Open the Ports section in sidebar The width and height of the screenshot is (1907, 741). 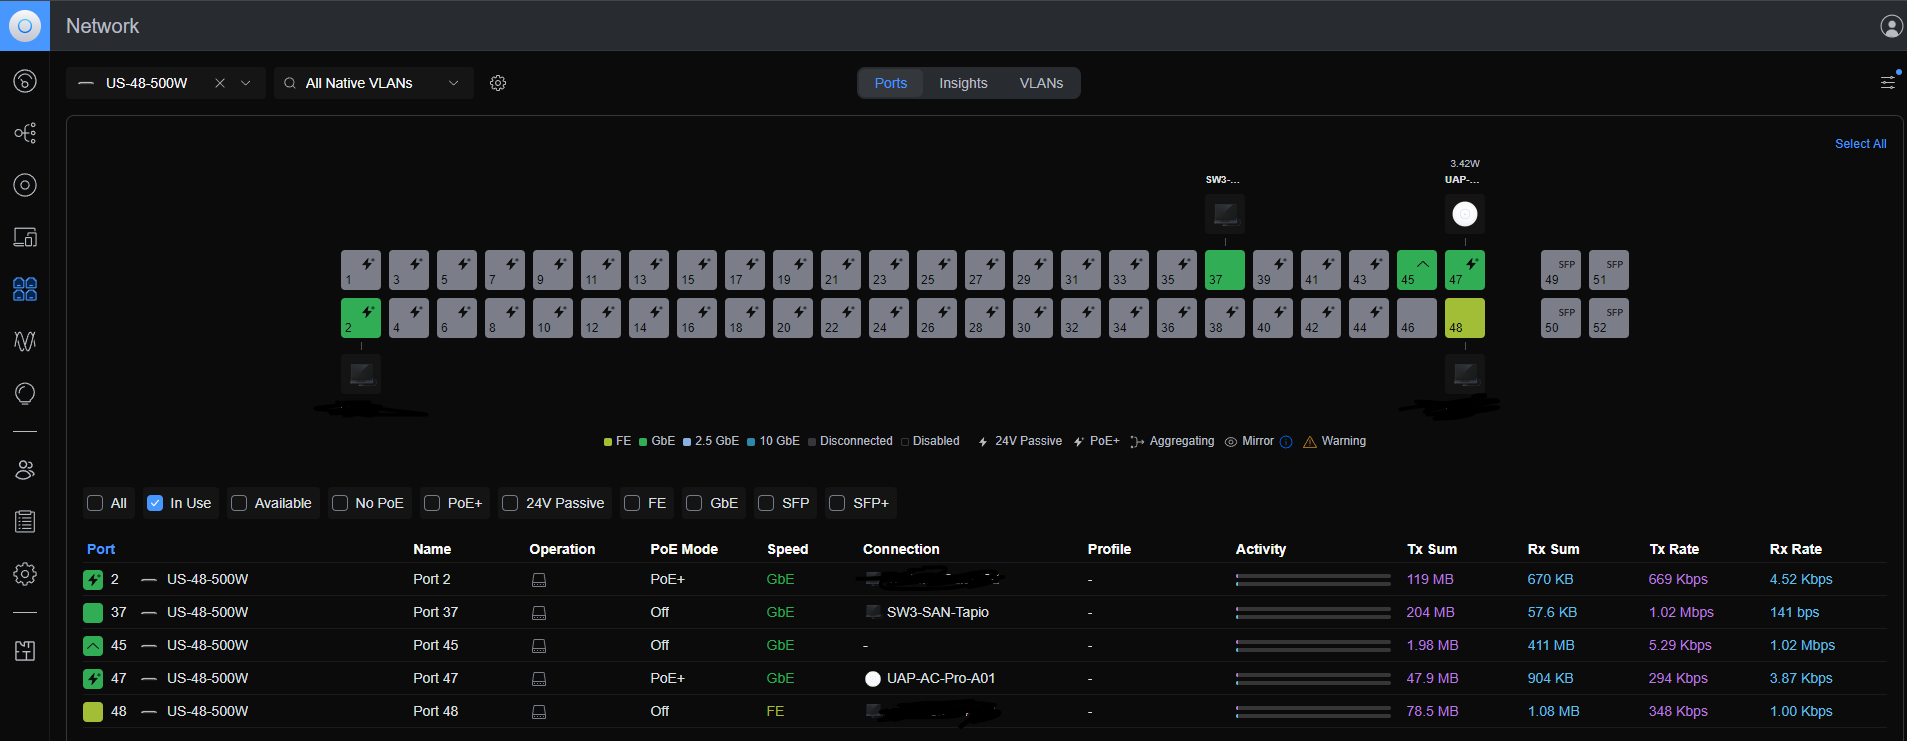[25, 289]
